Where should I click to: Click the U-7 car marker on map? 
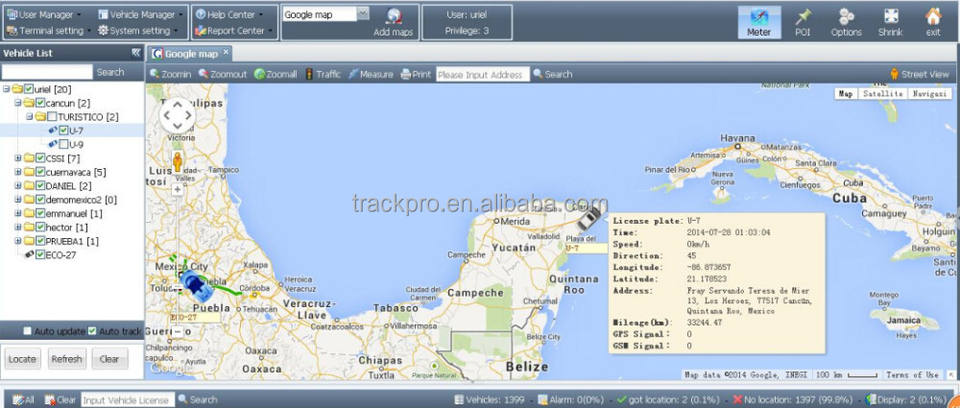588,219
